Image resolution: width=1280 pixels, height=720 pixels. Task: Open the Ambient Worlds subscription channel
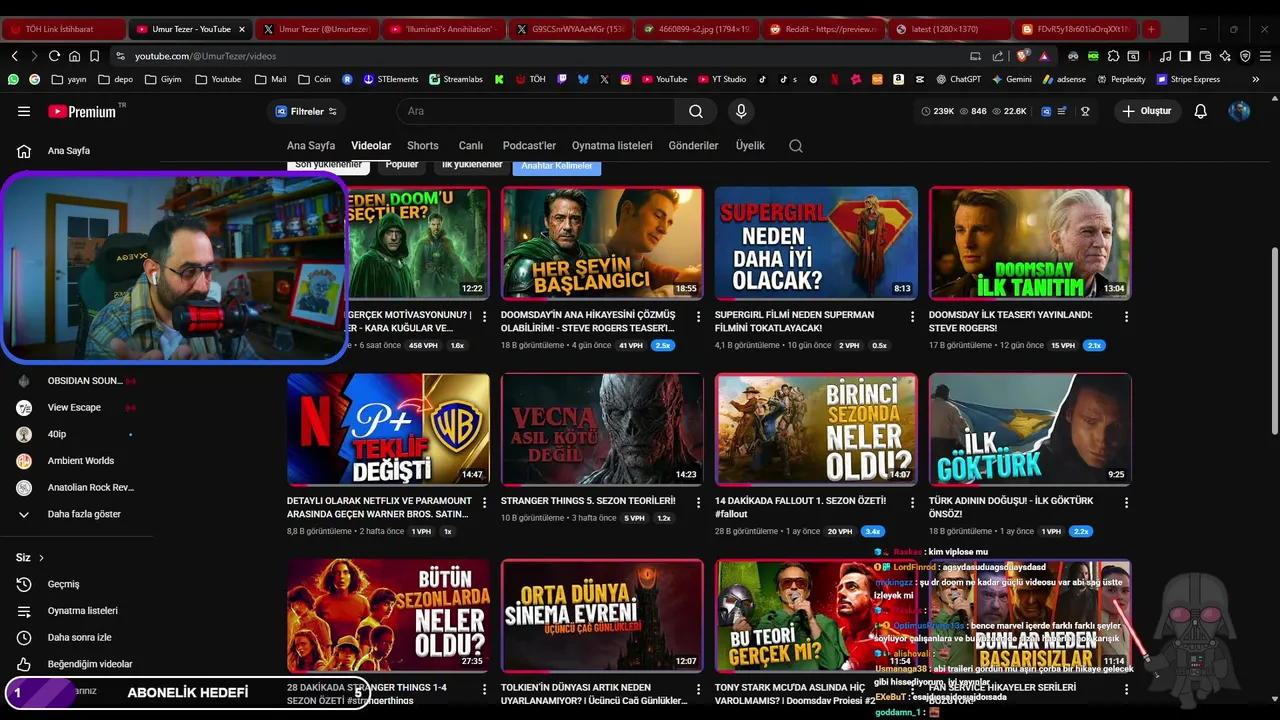click(80, 461)
